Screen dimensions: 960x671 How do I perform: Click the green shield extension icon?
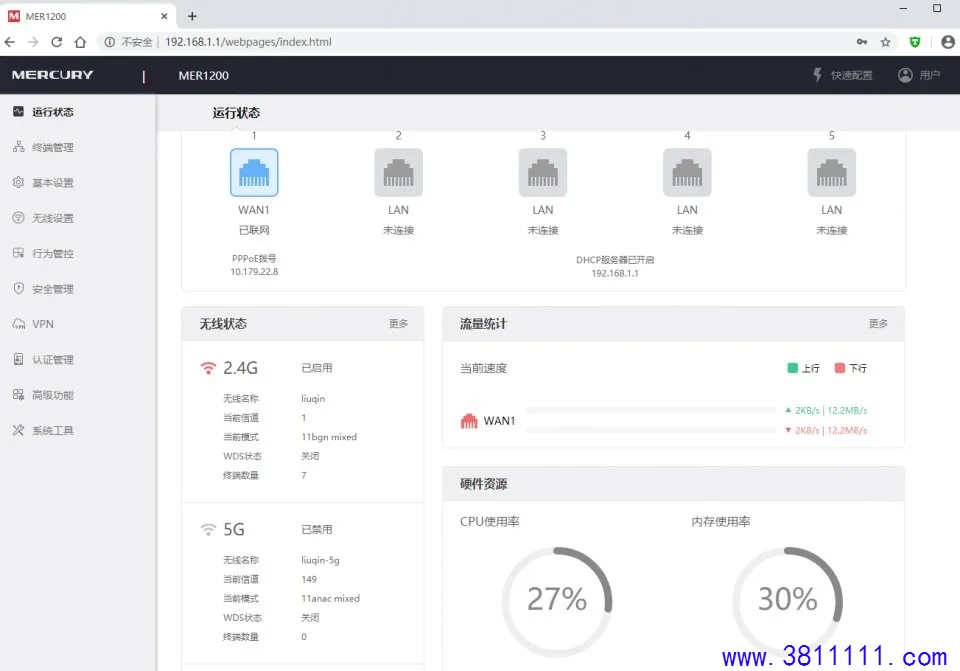(915, 42)
